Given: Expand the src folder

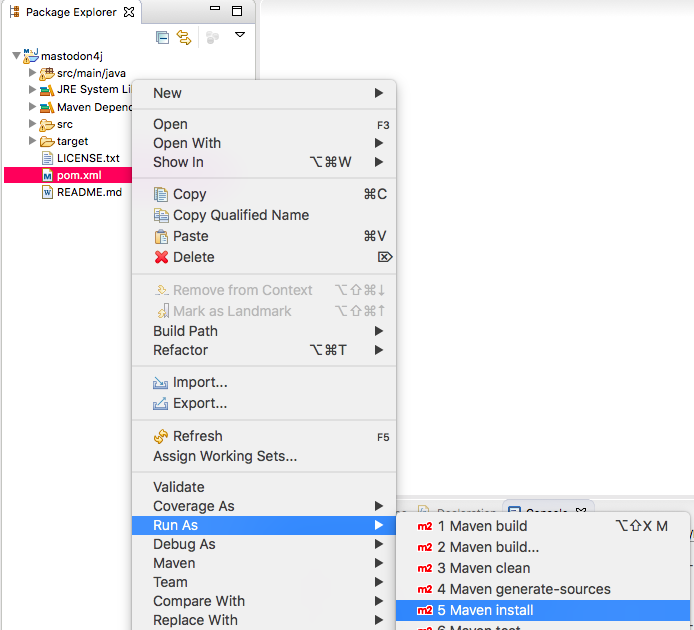Looking at the screenshot, I should pyautogui.click(x=32, y=124).
